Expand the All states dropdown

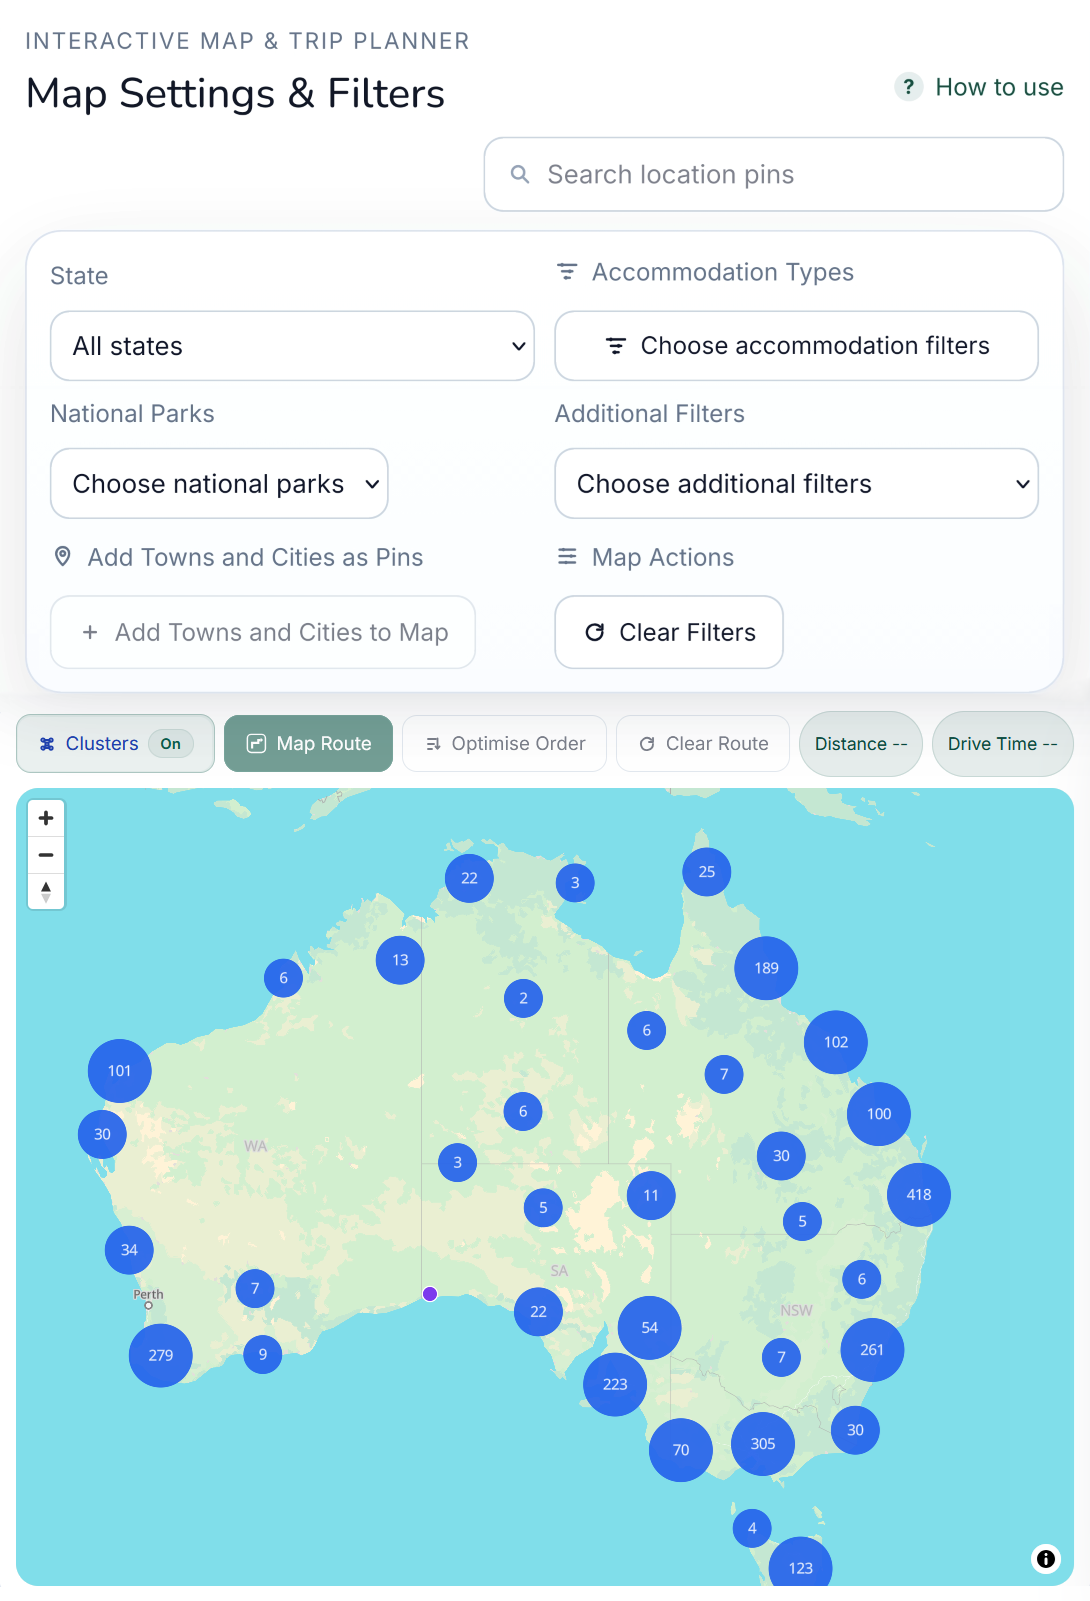click(x=292, y=346)
